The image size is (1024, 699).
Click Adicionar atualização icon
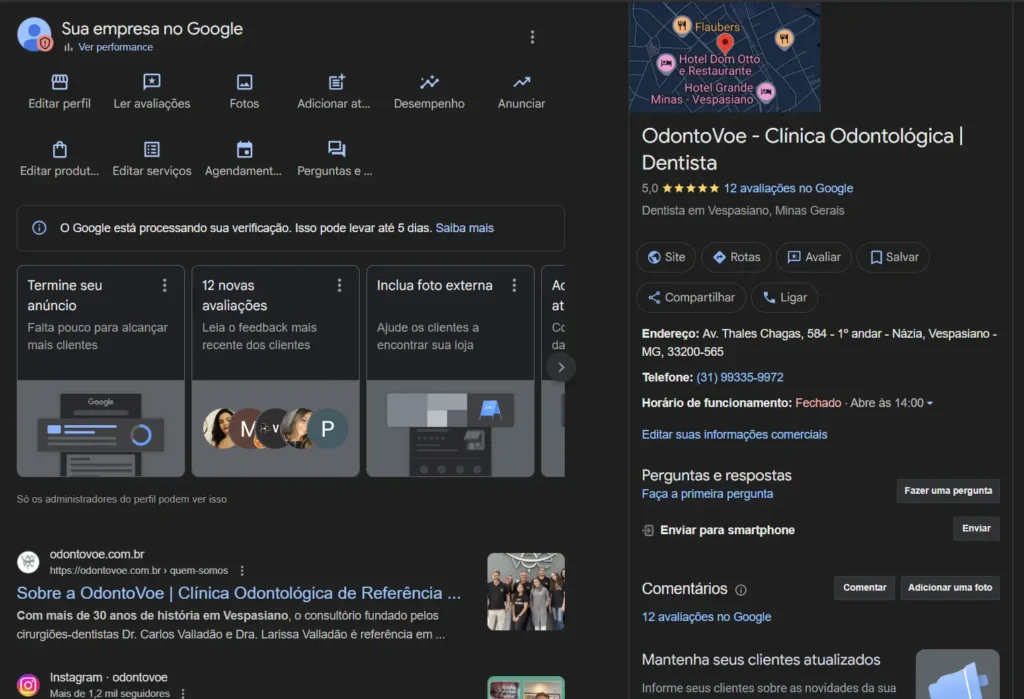(336, 82)
